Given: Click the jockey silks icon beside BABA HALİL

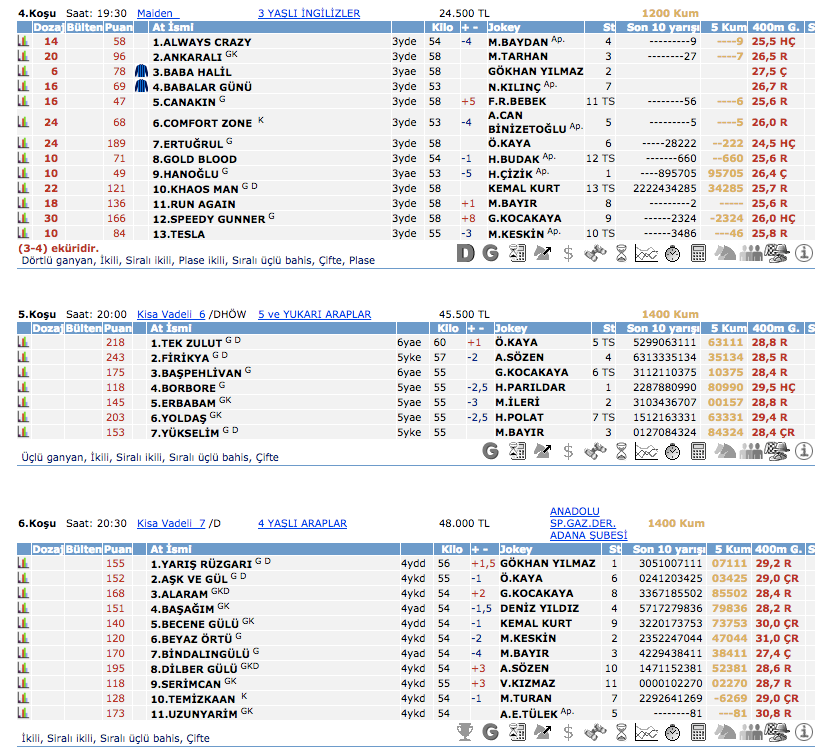Looking at the screenshot, I should click(141, 72).
